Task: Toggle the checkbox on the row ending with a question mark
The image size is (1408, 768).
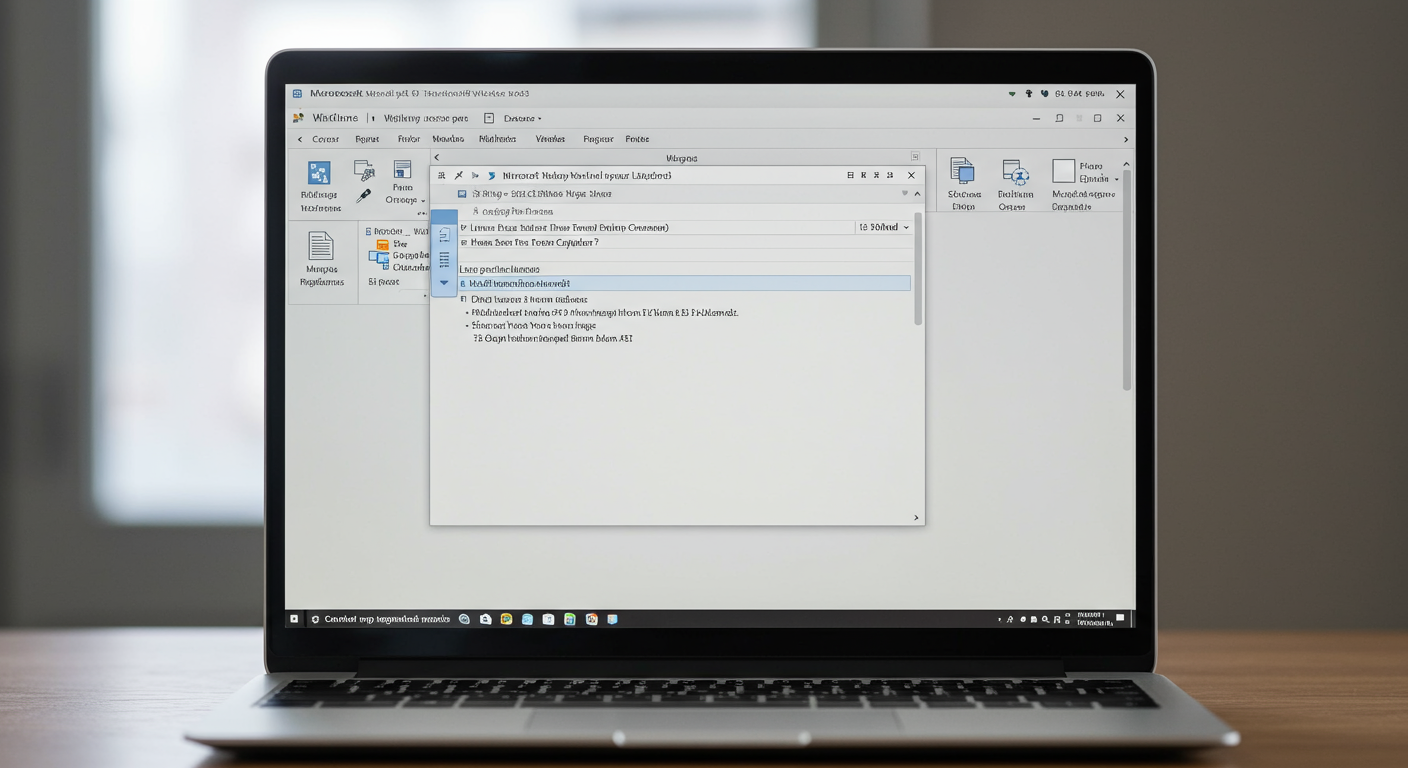Action: [x=464, y=243]
